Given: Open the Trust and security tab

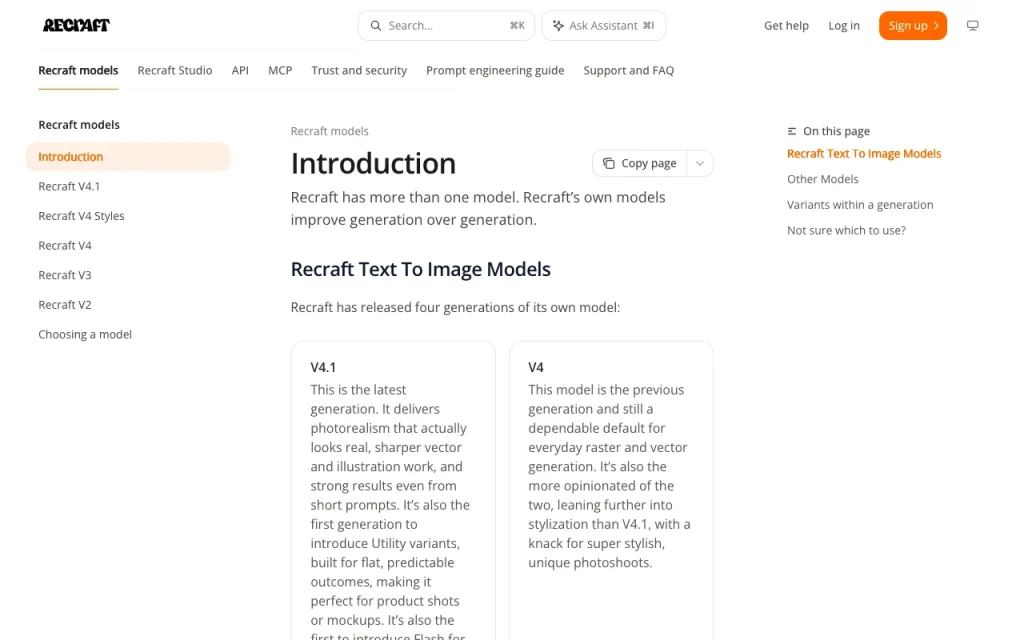Looking at the screenshot, I should pos(359,71).
